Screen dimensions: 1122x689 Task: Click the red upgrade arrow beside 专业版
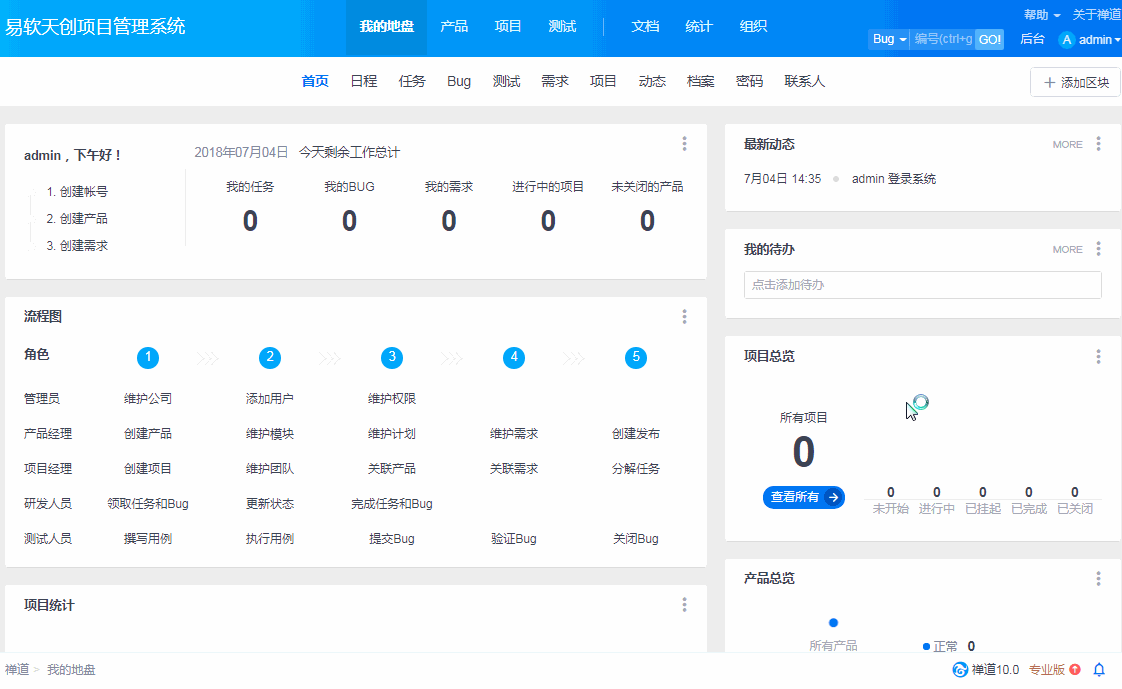click(1075, 670)
